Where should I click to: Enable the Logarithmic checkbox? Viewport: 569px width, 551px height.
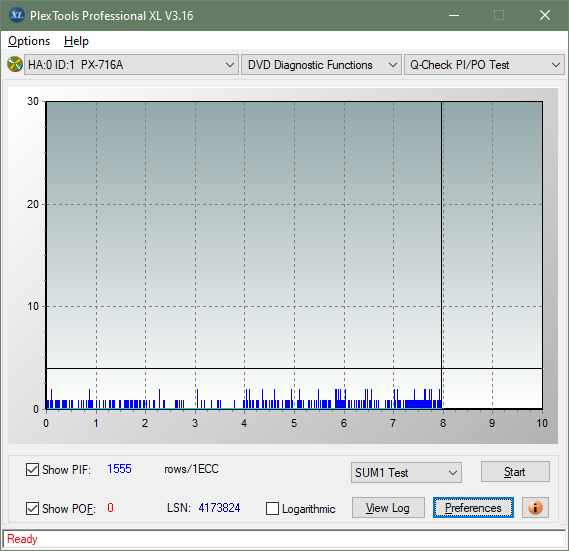pos(272,509)
